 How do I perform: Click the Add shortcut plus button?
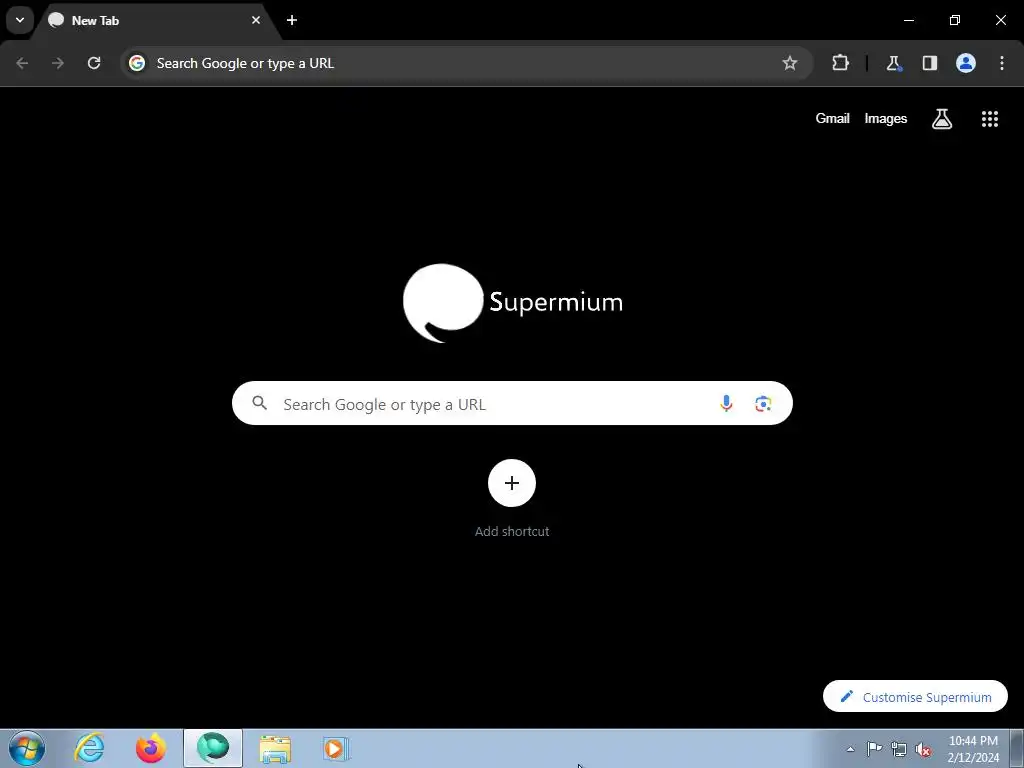click(x=512, y=483)
